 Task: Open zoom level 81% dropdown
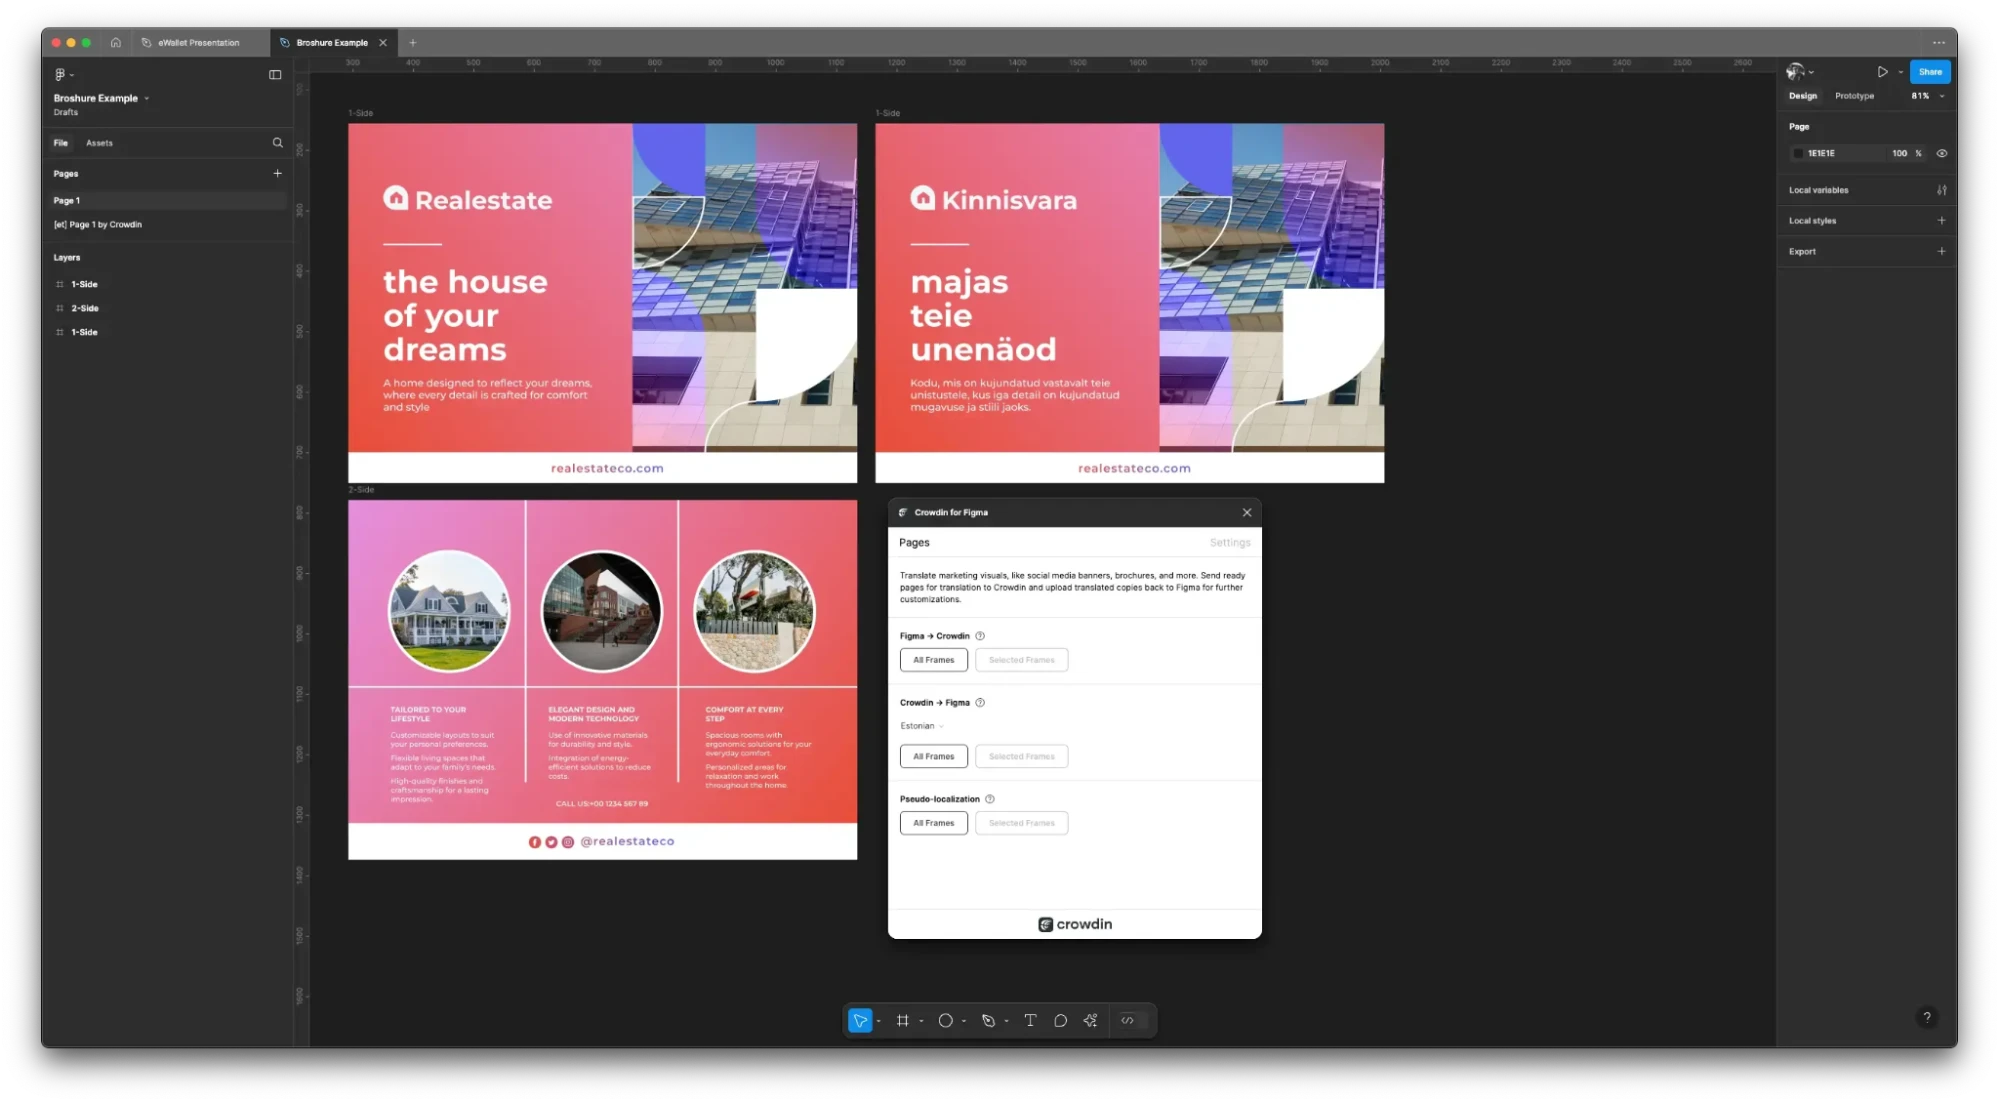click(1927, 96)
